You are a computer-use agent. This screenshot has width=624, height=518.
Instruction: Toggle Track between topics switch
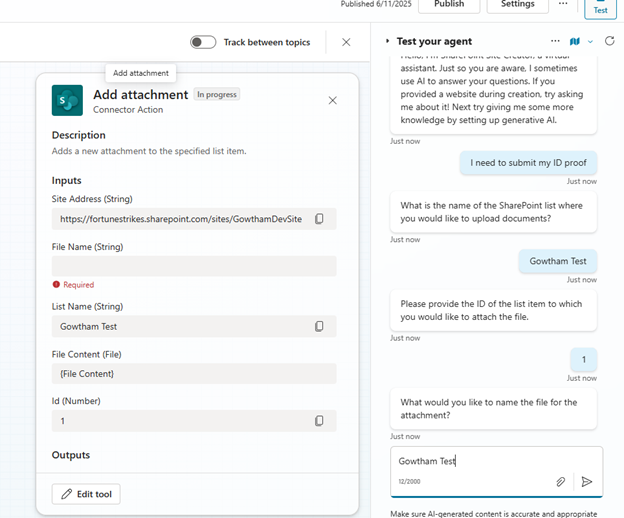point(203,42)
